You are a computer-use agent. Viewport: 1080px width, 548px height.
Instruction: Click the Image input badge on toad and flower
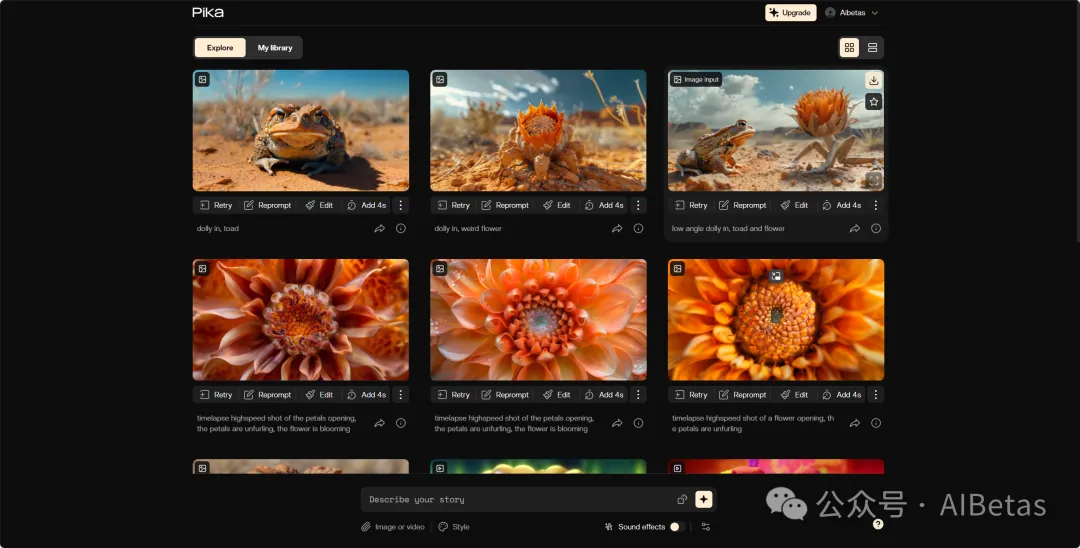tap(696, 80)
